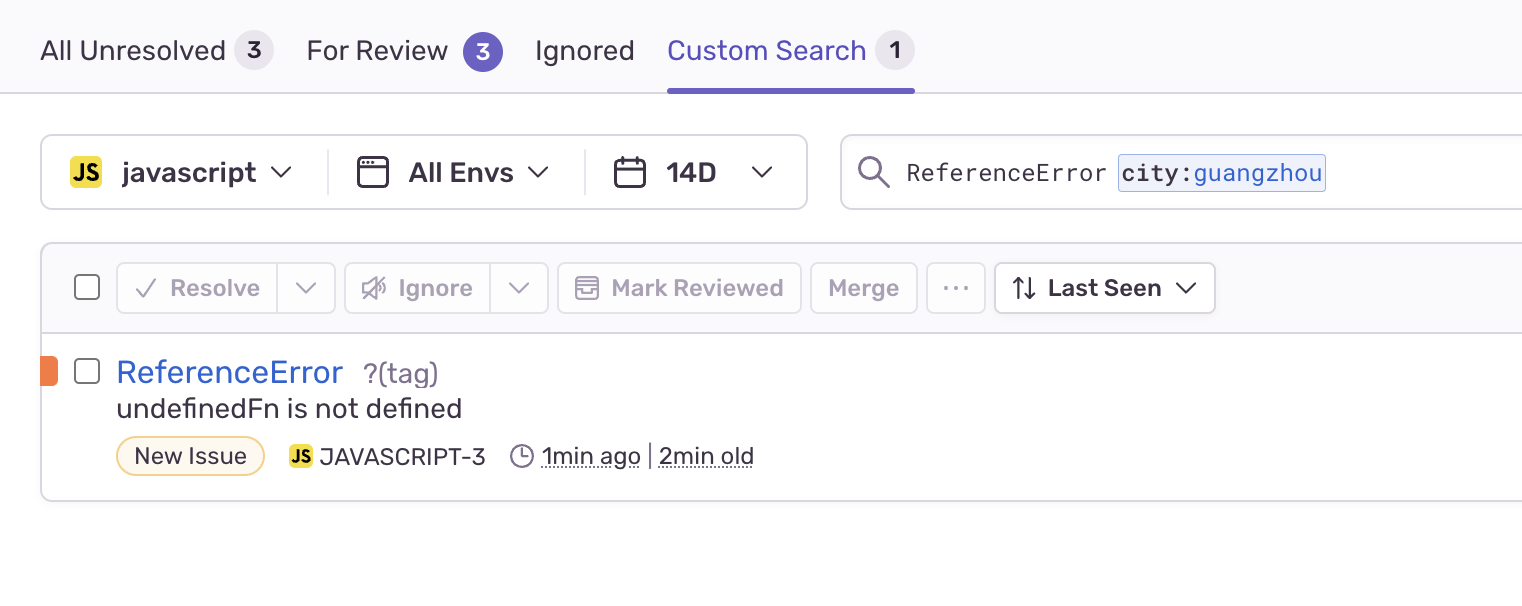Select the ReferenceError issue checkbox
Viewport: 1522px width, 606px height.
pyautogui.click(x=87, y=371)
